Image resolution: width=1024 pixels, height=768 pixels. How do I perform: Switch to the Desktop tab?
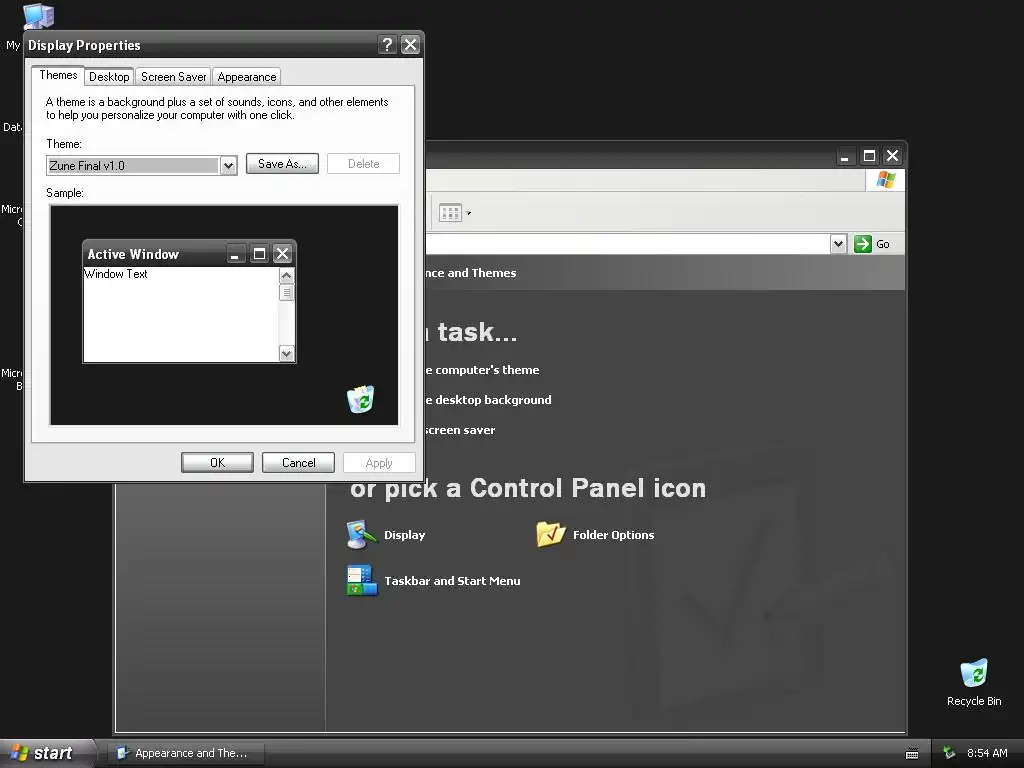tap(109, 77)
